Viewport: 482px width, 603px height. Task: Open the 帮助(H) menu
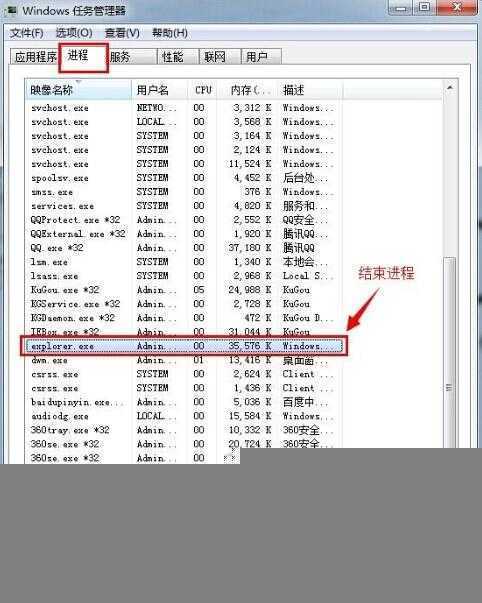(x=170, y=33)
